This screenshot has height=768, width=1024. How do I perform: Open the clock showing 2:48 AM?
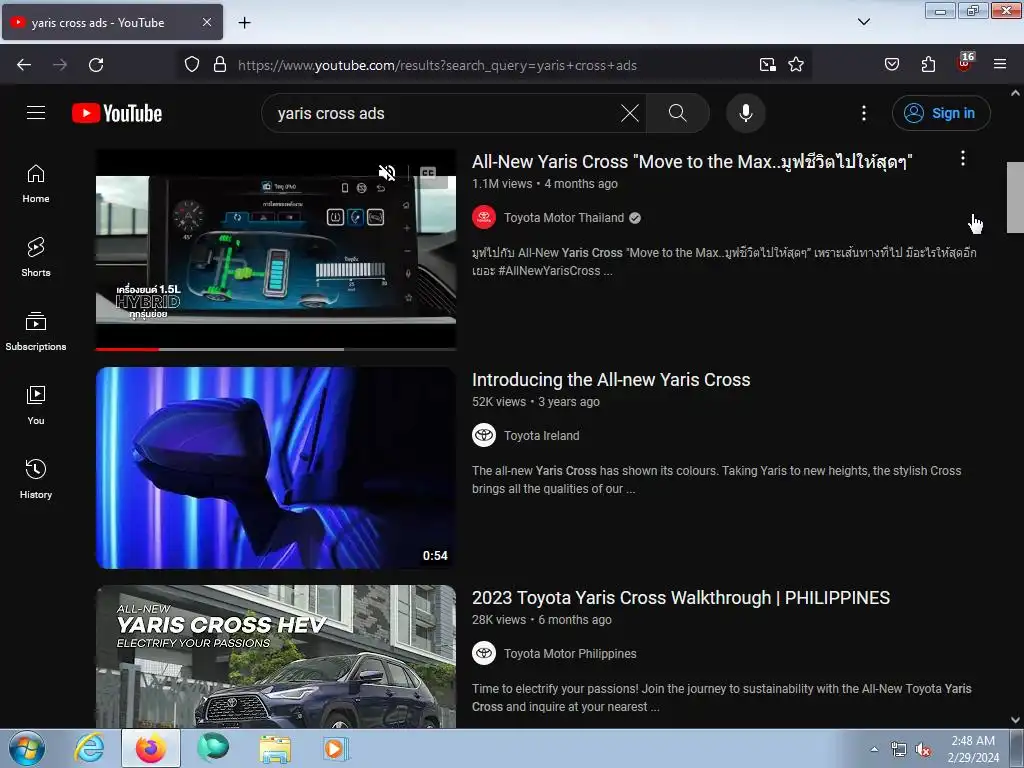[973, 749]
